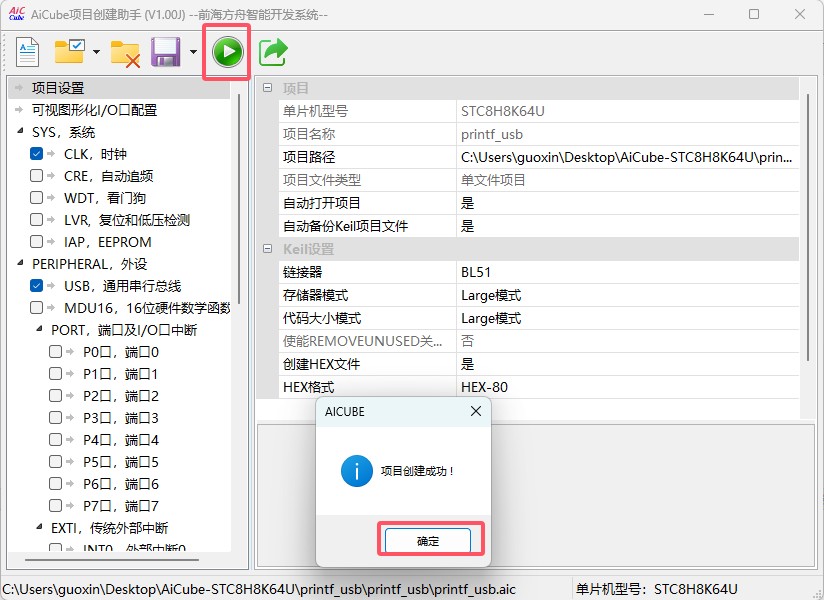Click the 存储器模式 value Large模式
The height and width of the screenshot is (600, 824).
point(627,295)
